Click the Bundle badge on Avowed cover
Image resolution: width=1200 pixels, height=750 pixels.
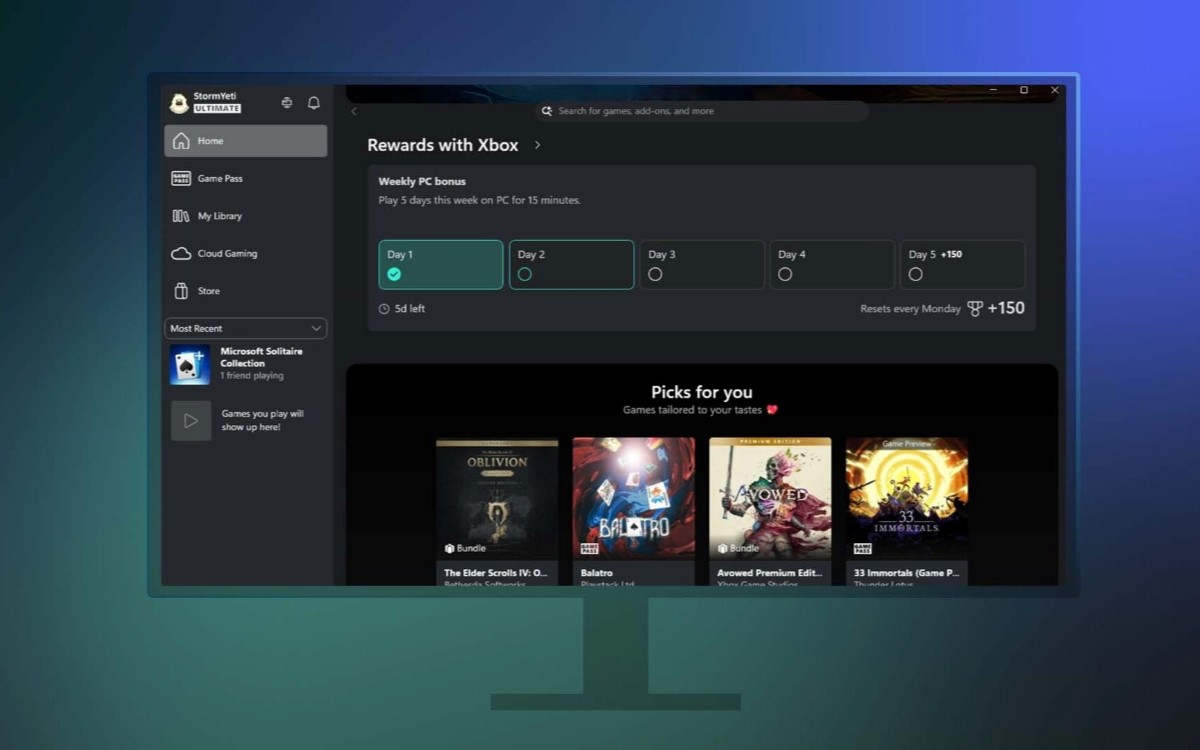pyautogui.click(x=738, y=548)
